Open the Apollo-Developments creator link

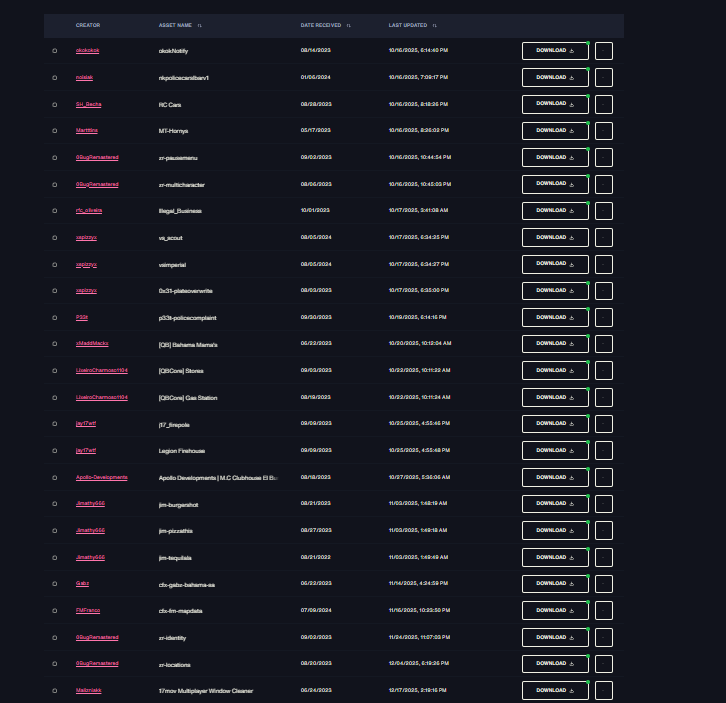pos(101,477)
